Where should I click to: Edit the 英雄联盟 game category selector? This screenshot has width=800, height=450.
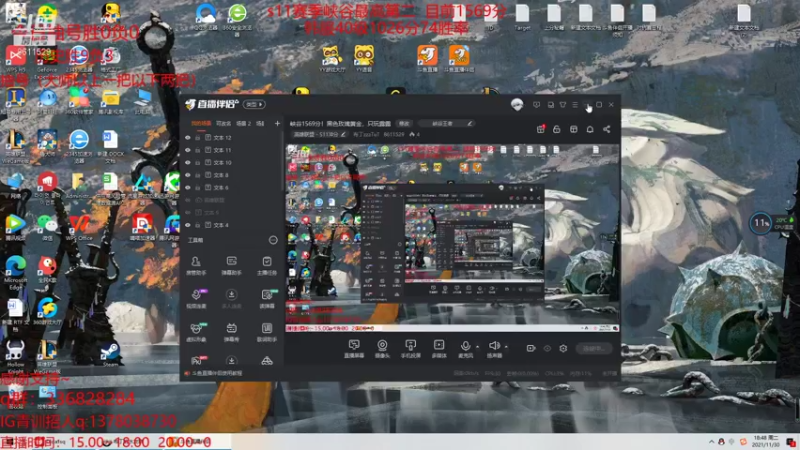319,135
